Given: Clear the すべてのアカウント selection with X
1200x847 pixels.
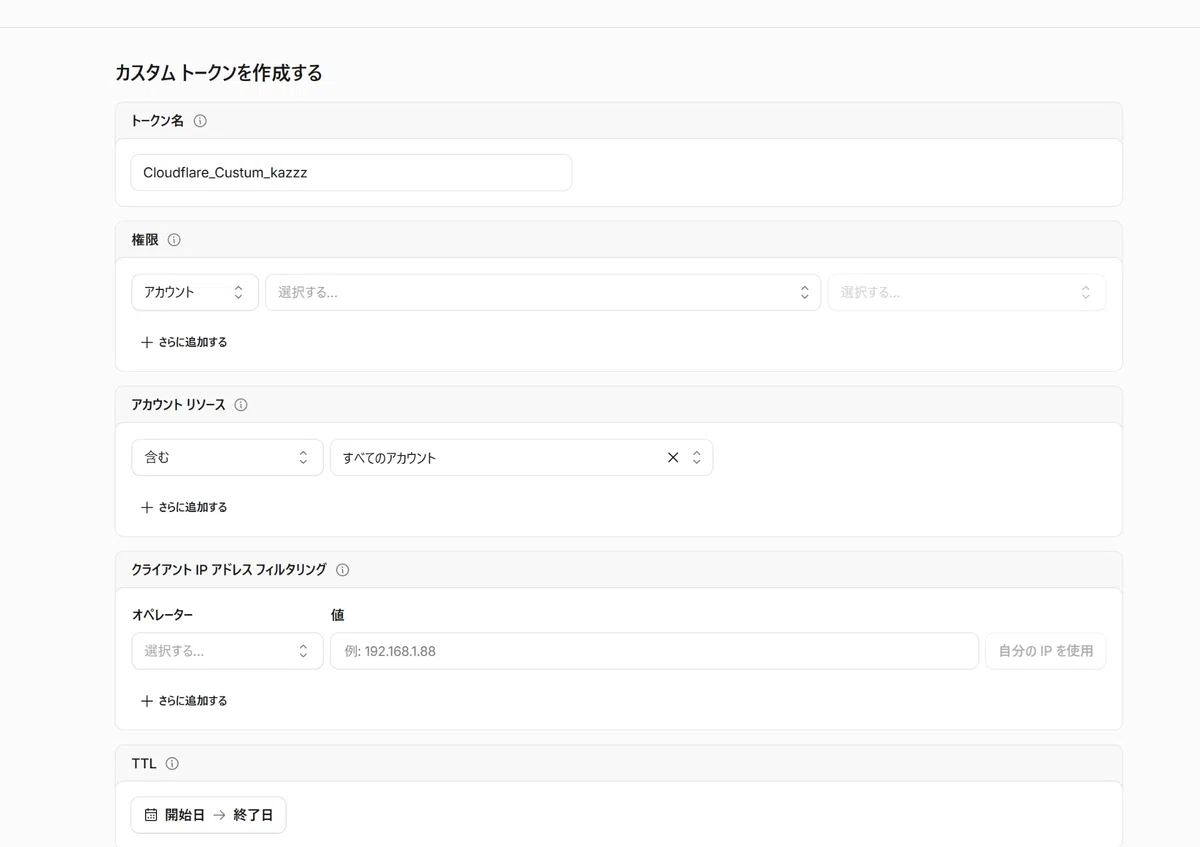Looking at the screenshot, I should click(x=673, y=457).
